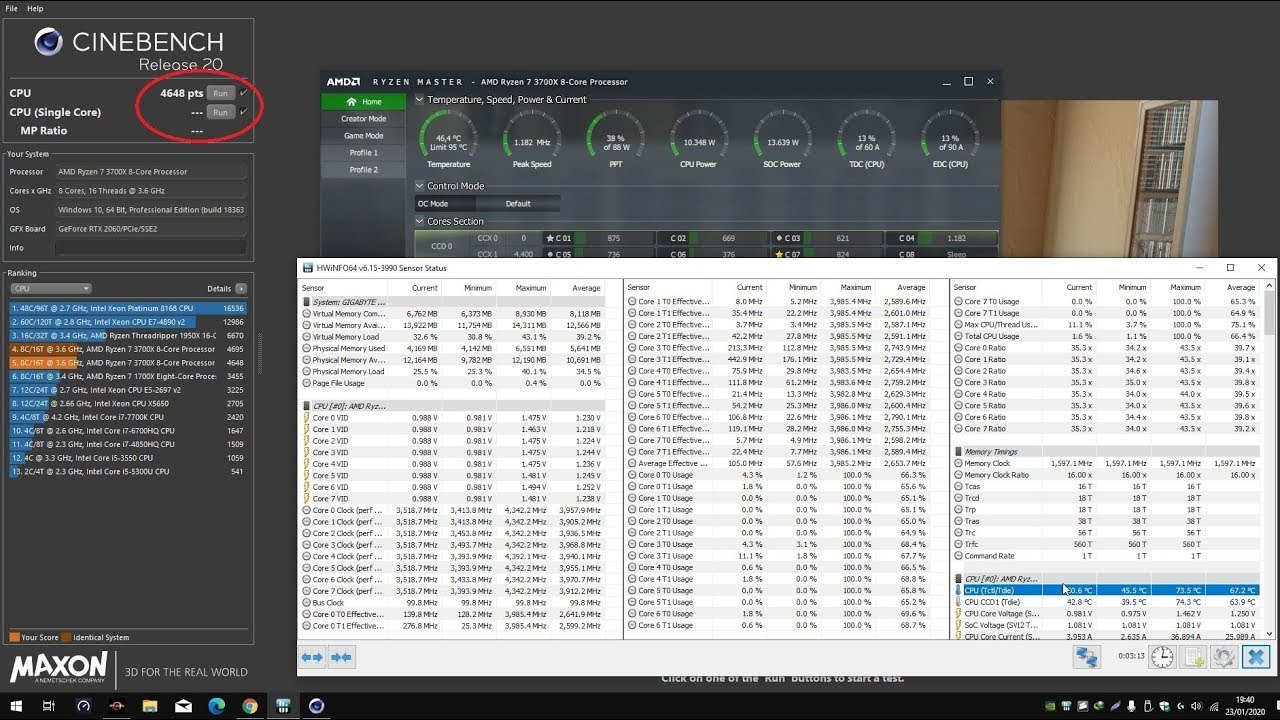Open HWiNFO sensor settings gear icon
1280x720 pixels.
(x=1224, y=657)
